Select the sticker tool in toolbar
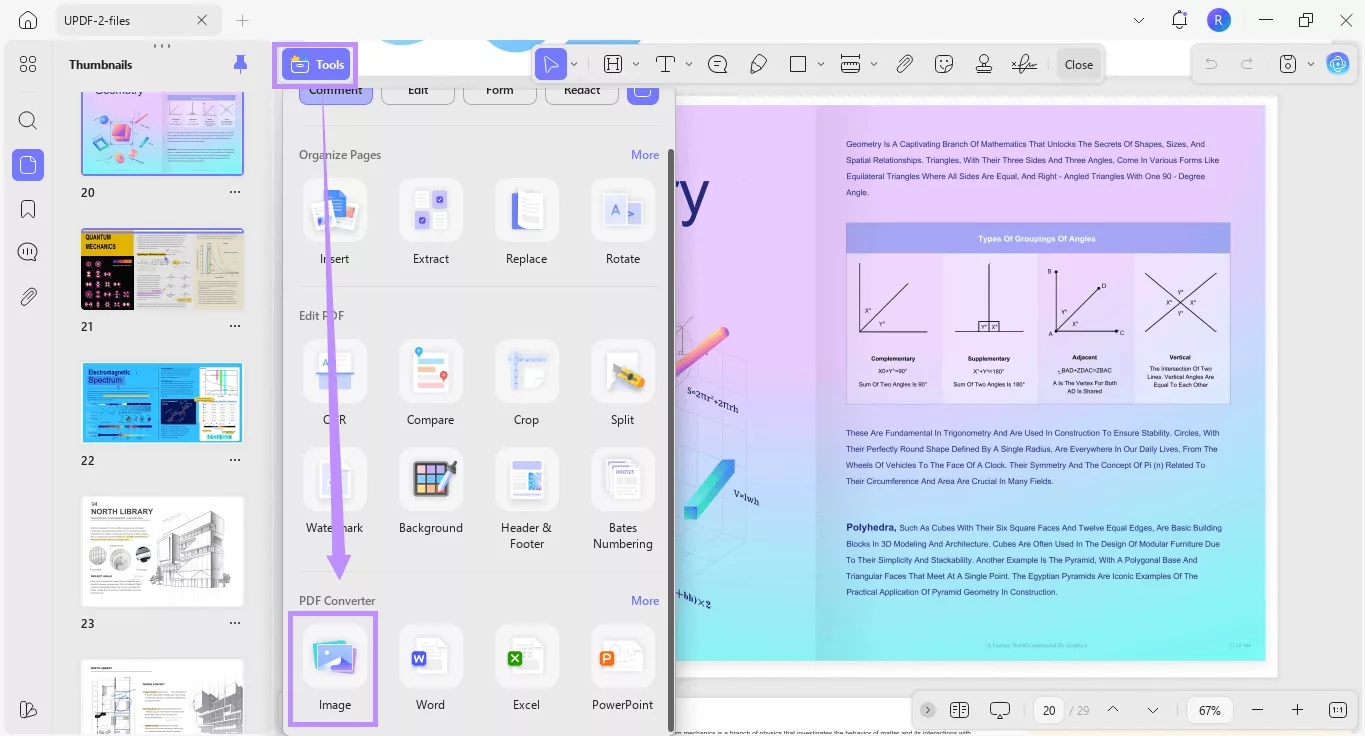 [944, 64]
